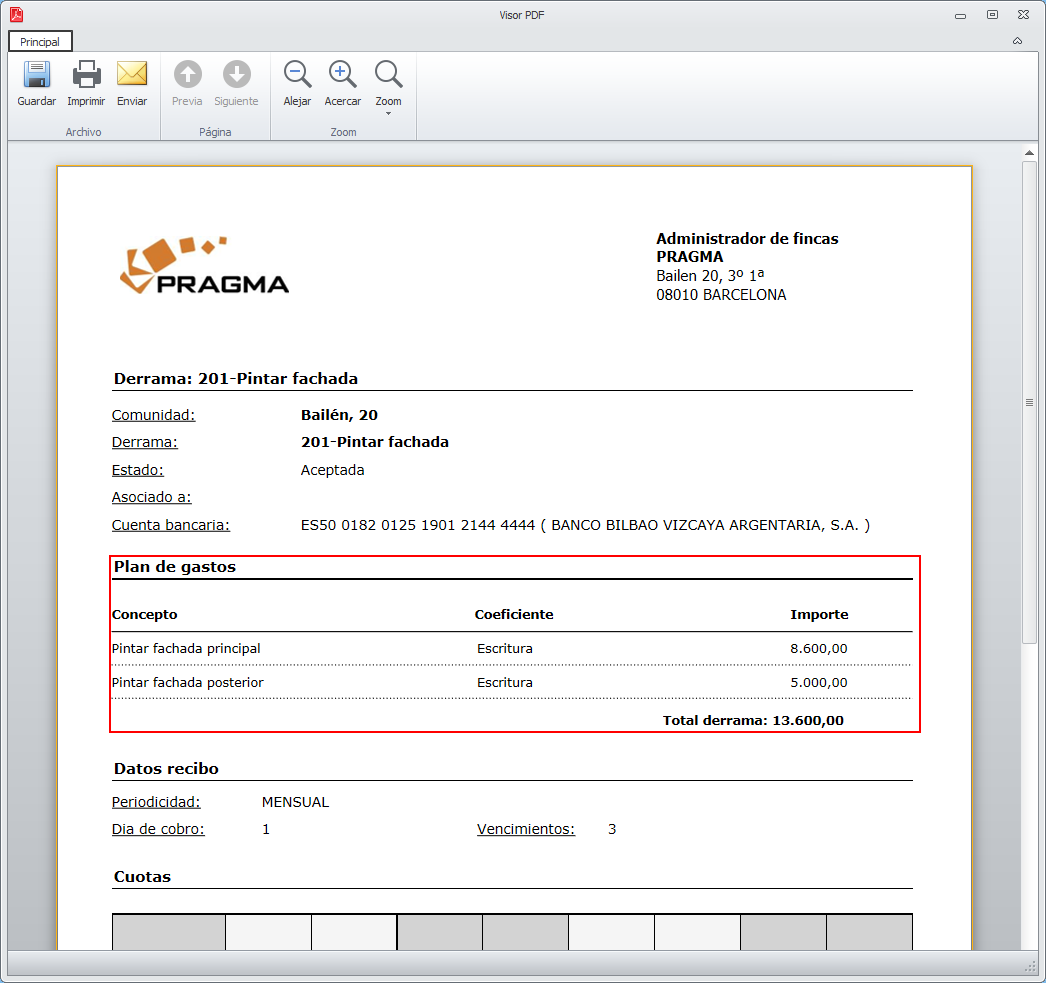Click the red PDF icon in title bar
This screenshot has height=983, width=1046.
[17, 15]
